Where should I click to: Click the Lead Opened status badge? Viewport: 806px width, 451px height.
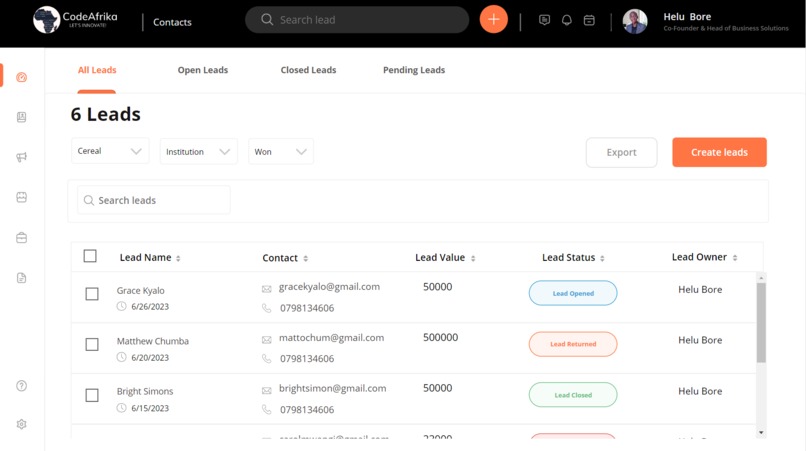coord(573,293)
